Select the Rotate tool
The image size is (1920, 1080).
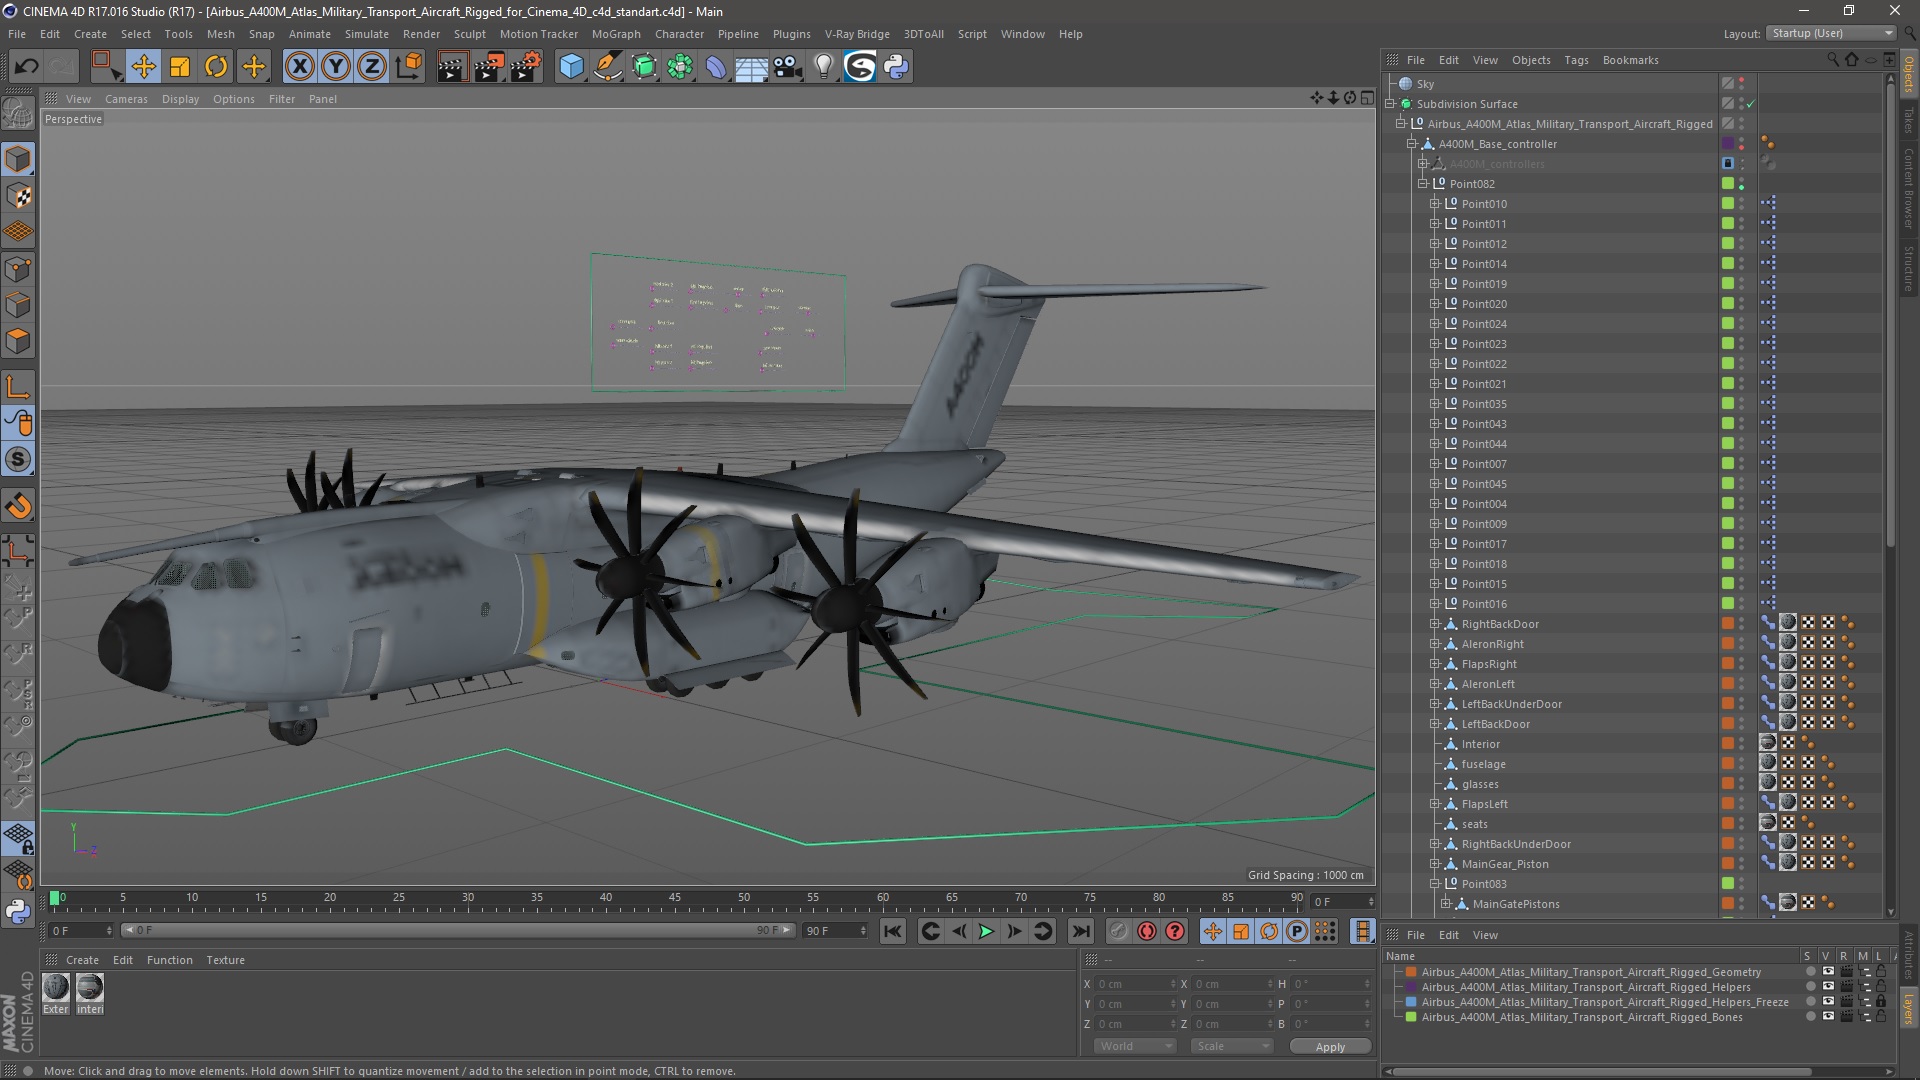pos(216,67)
